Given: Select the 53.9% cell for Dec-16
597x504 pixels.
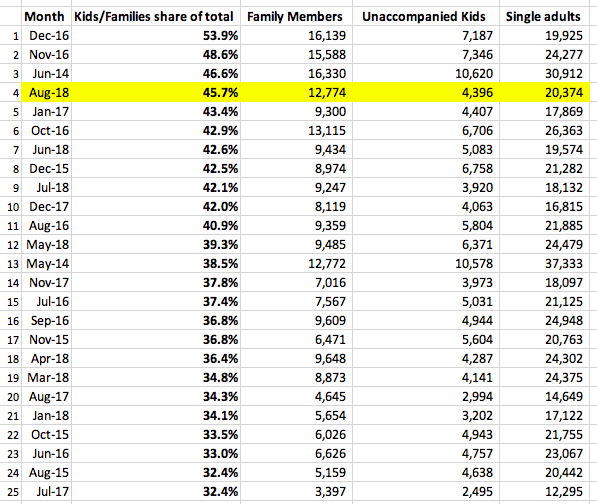Looking at the screenshot, I should tap(220, 35).
